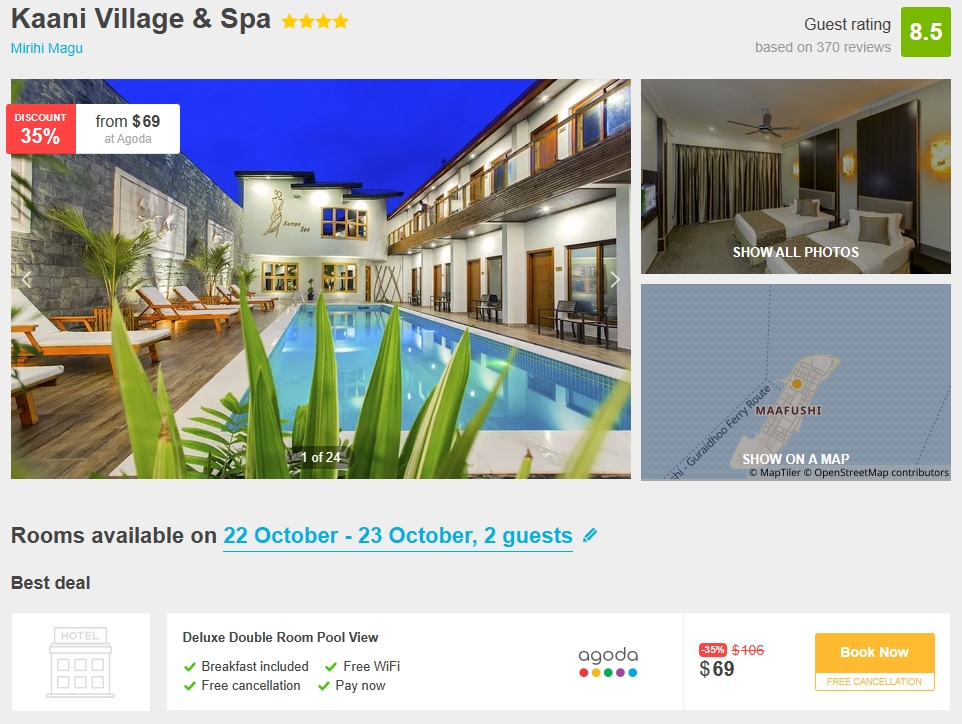Click the hotel placeholder image icon
Viewport: 962px width, 724px height.
(80, 662)
